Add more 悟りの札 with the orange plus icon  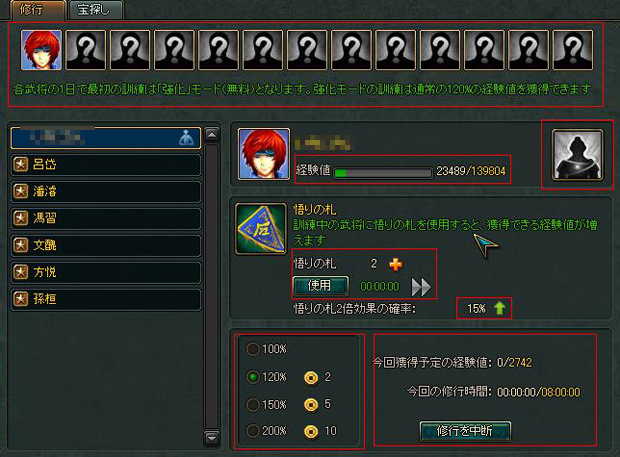pyautogui.click(x=396, y=264)
